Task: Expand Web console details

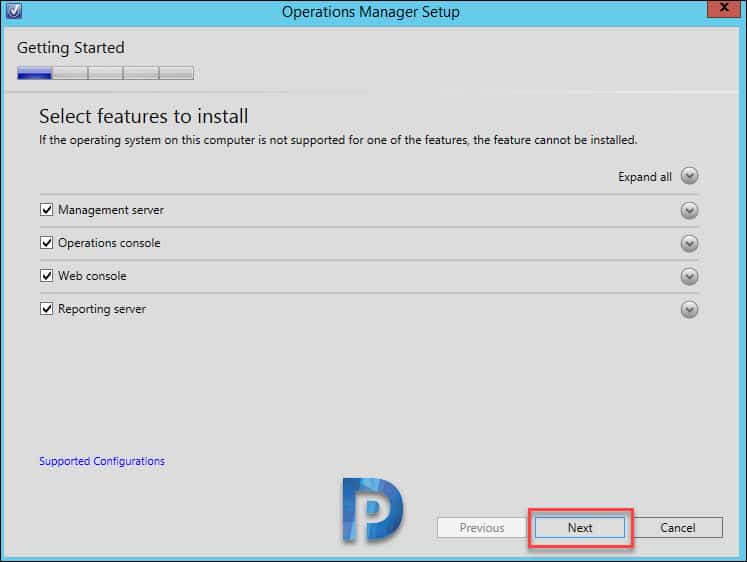Action: pyautogui.click(x=689, y=276)
